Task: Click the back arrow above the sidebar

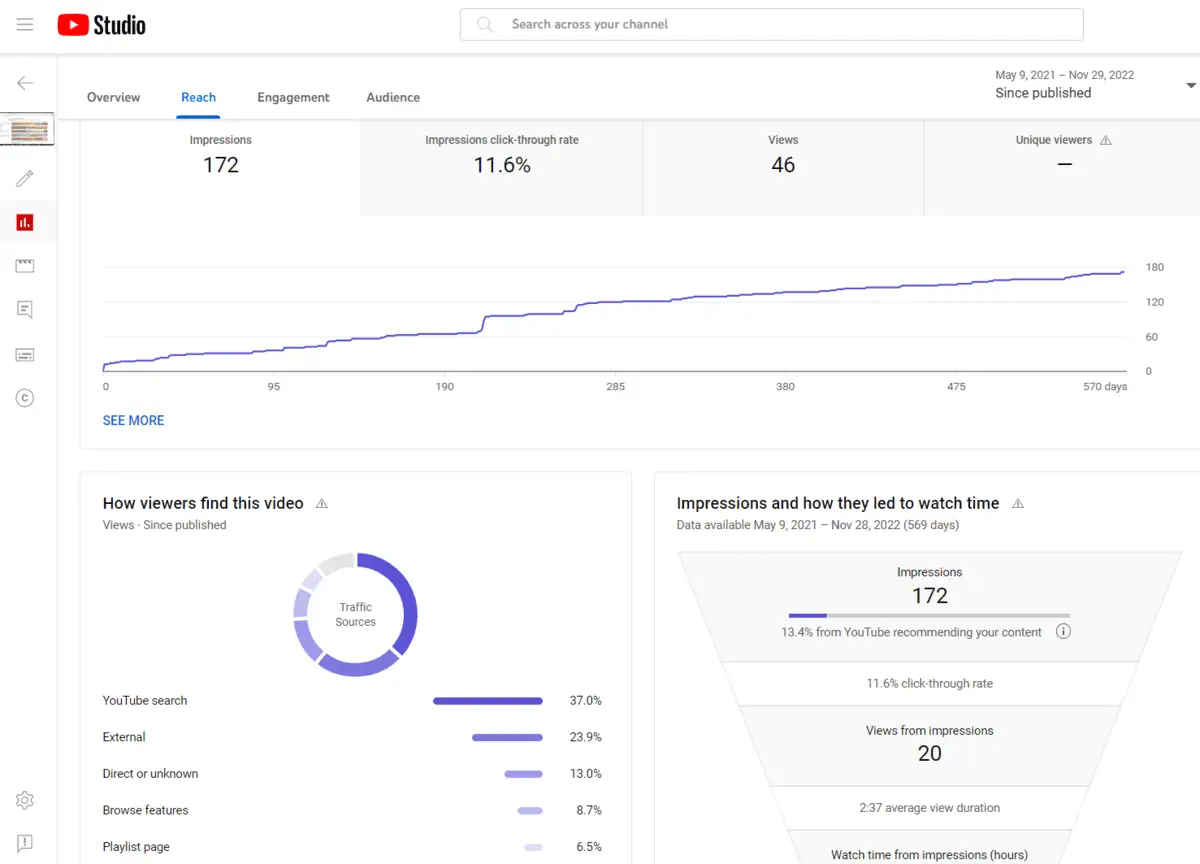Action: point(24,83)
